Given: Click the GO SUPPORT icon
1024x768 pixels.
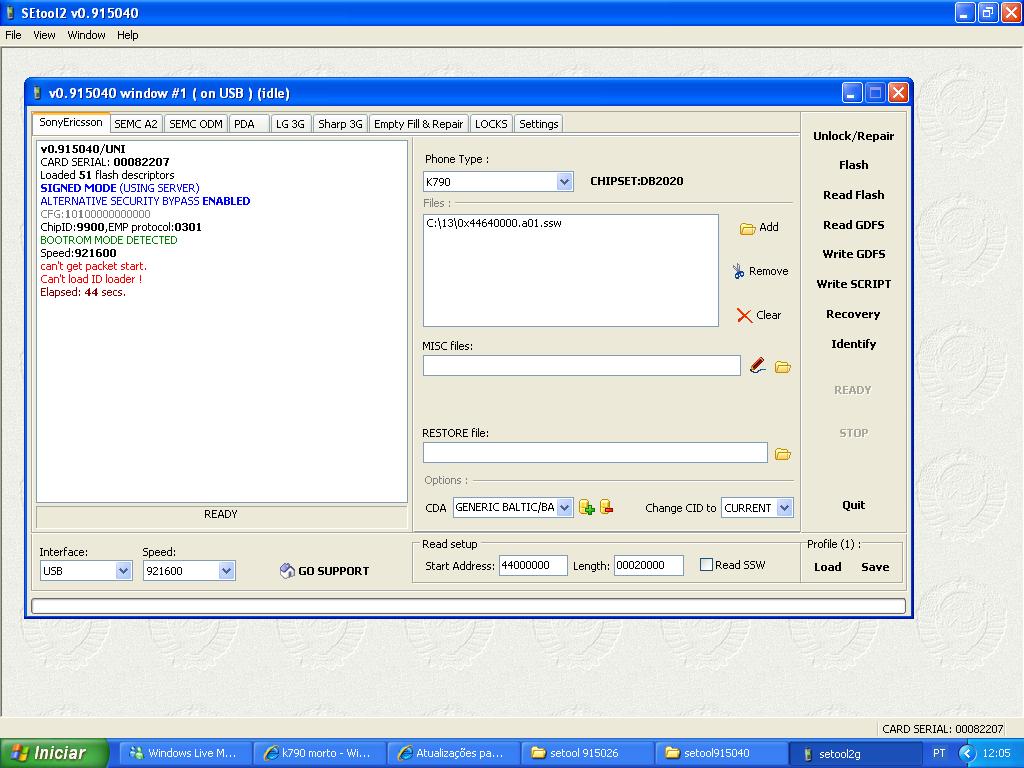Looking at the screenshot, I should point(287,571).
